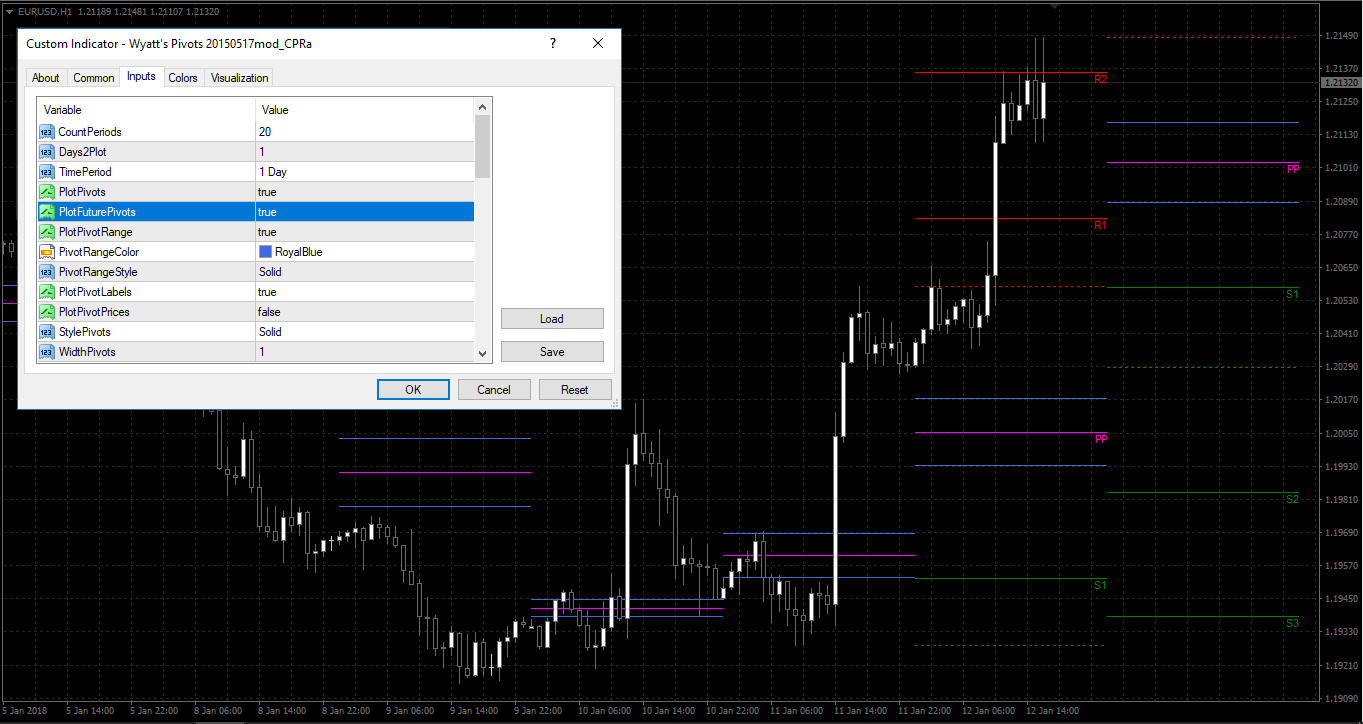Switch to the Visualization tab
This screenshot has height=724, width=1363.
click(240, 78)
